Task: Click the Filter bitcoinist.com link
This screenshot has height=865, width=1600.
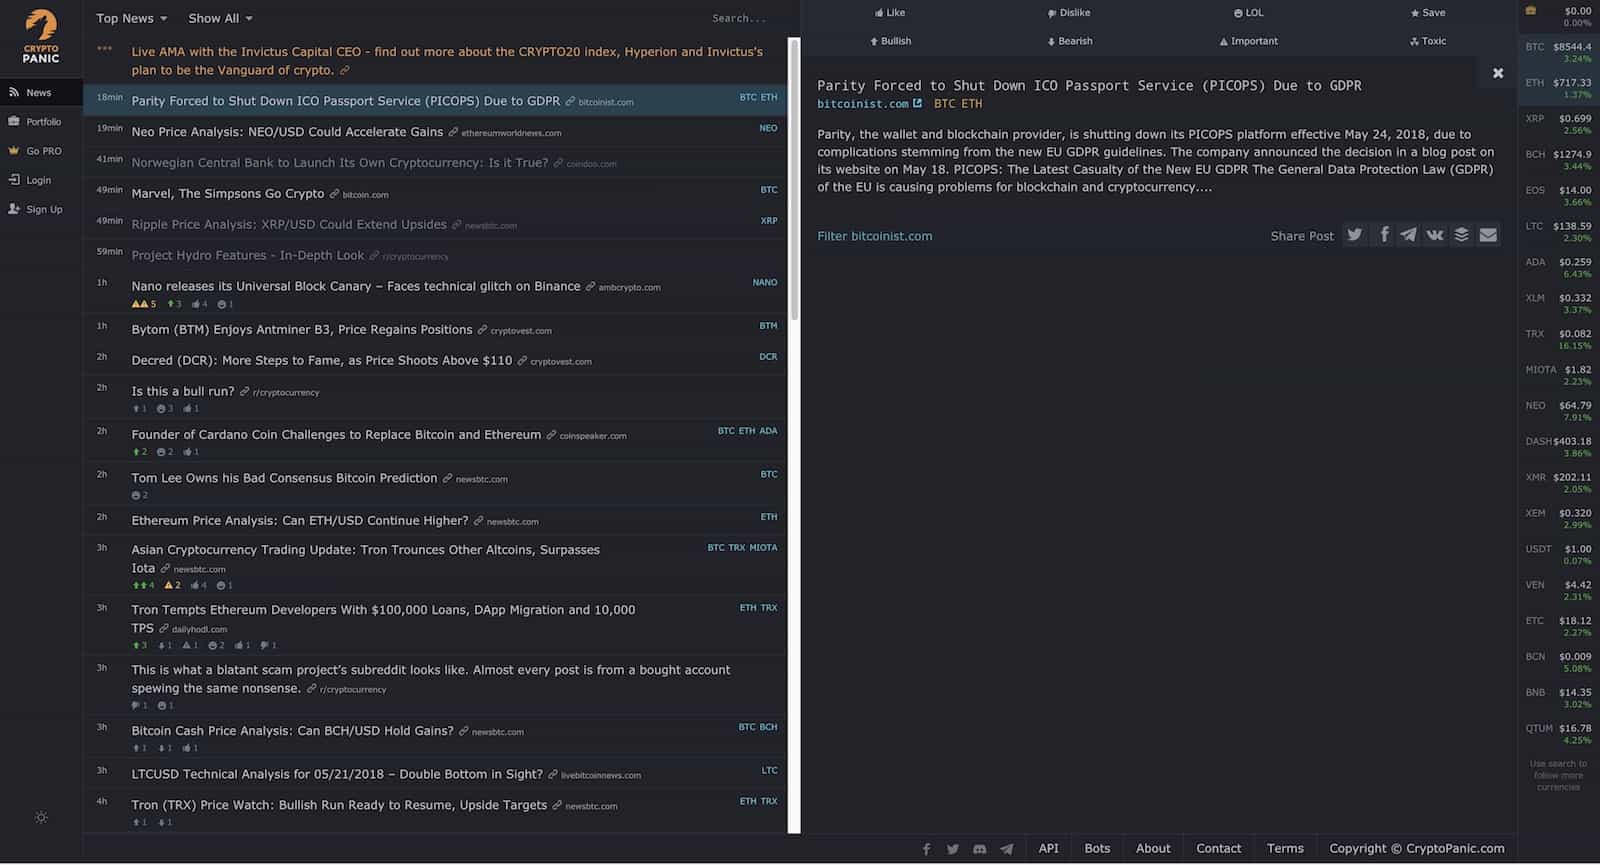Action: [x=875, y=236]
